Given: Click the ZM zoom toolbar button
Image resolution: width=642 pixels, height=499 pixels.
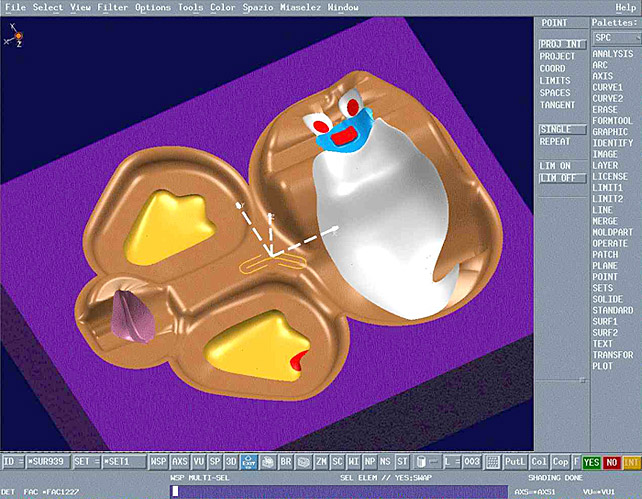Looking at the screenshot, I should coord(321,462).
